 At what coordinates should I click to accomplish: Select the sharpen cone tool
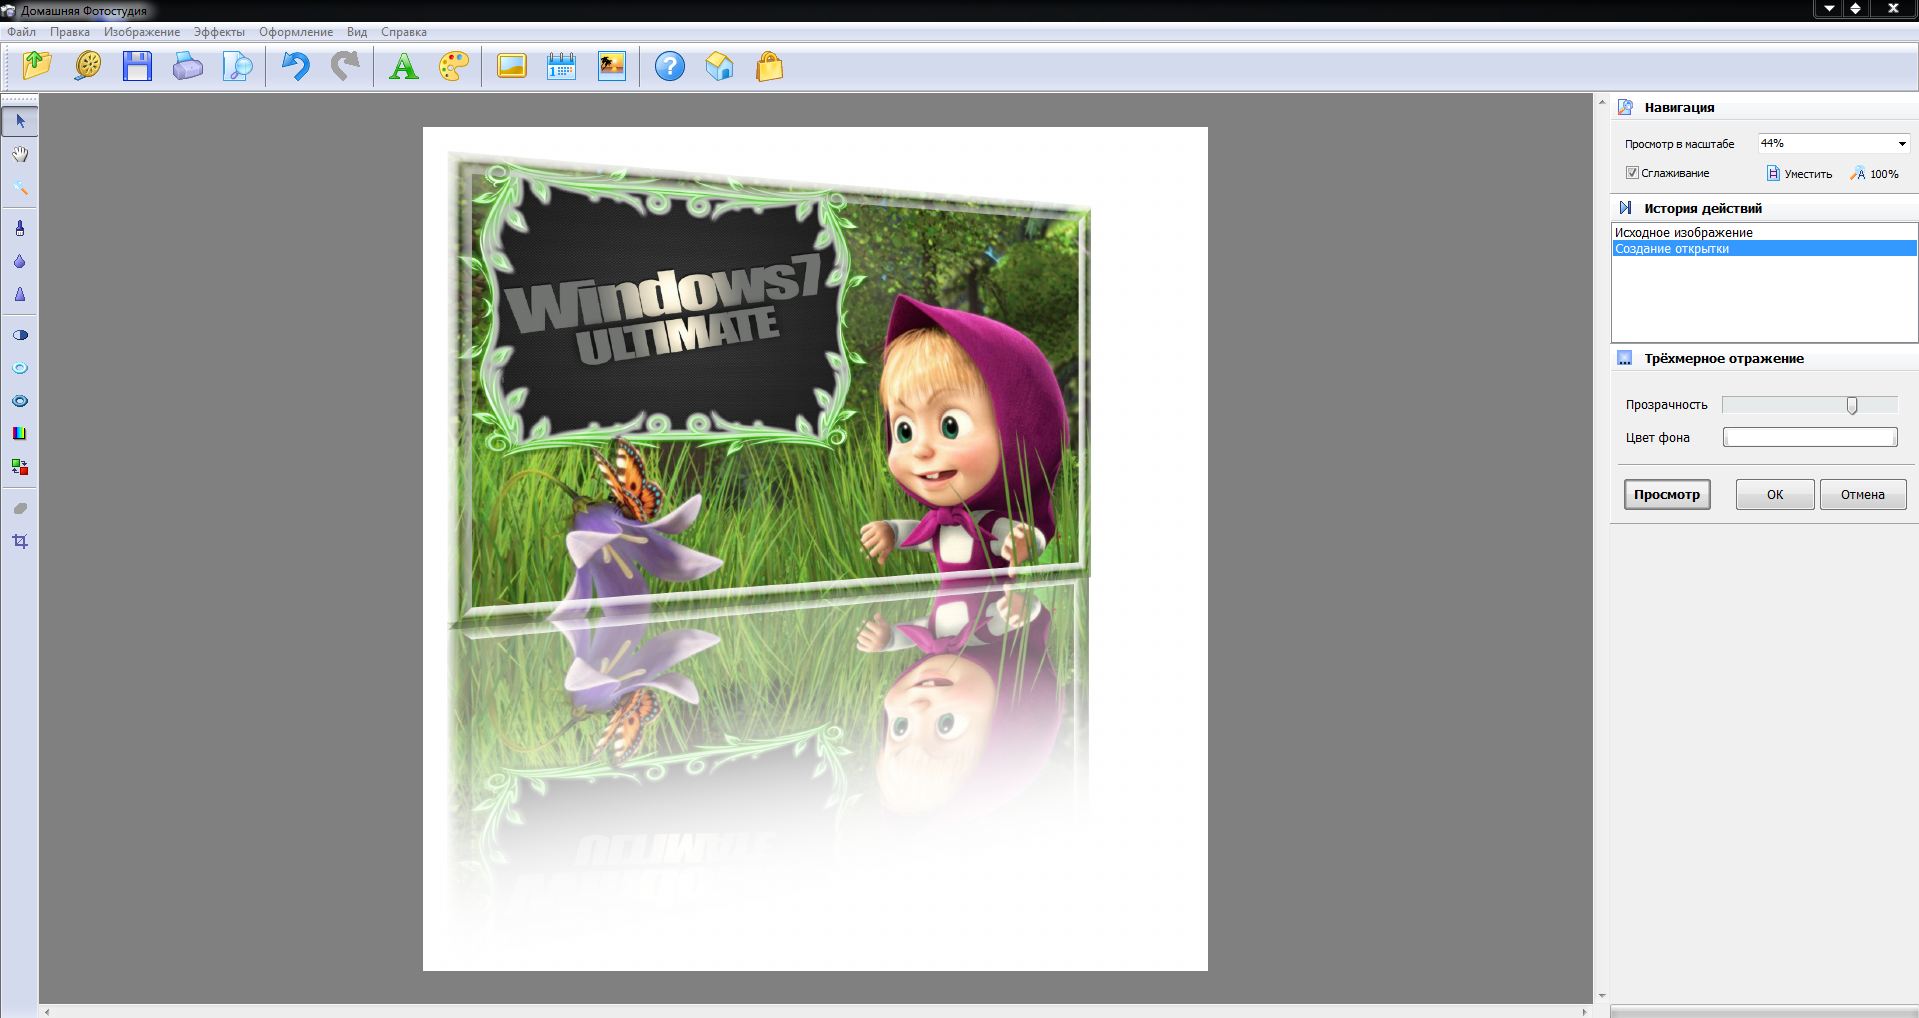pyautogui.click(x=20, y=294)
